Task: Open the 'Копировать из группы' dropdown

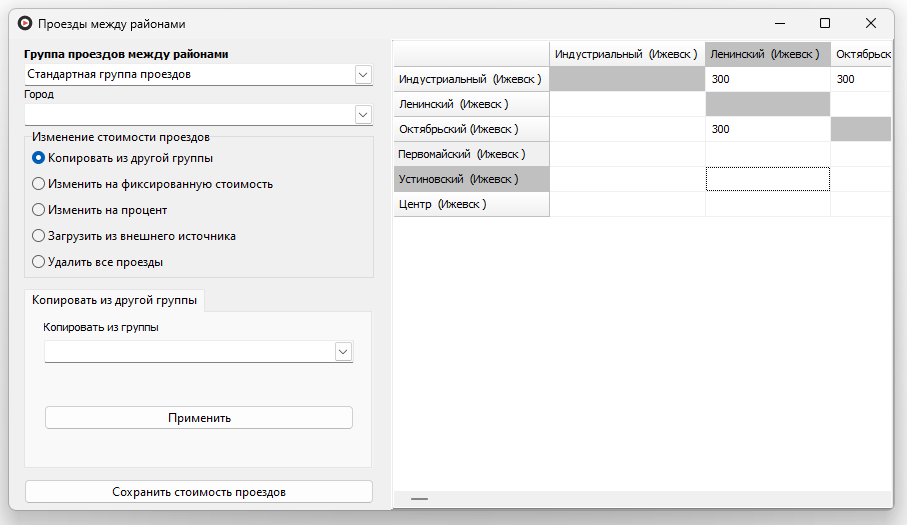Action: click(343, 351)
